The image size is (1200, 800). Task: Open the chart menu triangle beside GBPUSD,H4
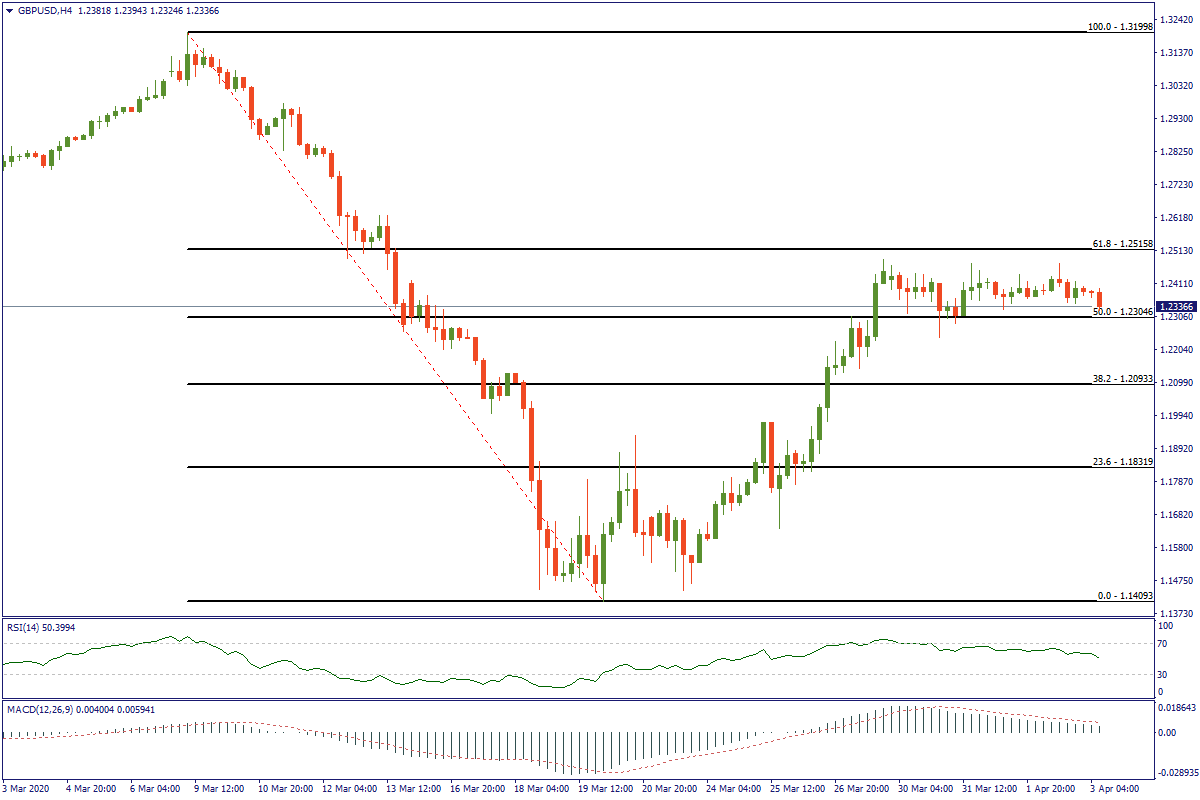click(x=8, y=10)
